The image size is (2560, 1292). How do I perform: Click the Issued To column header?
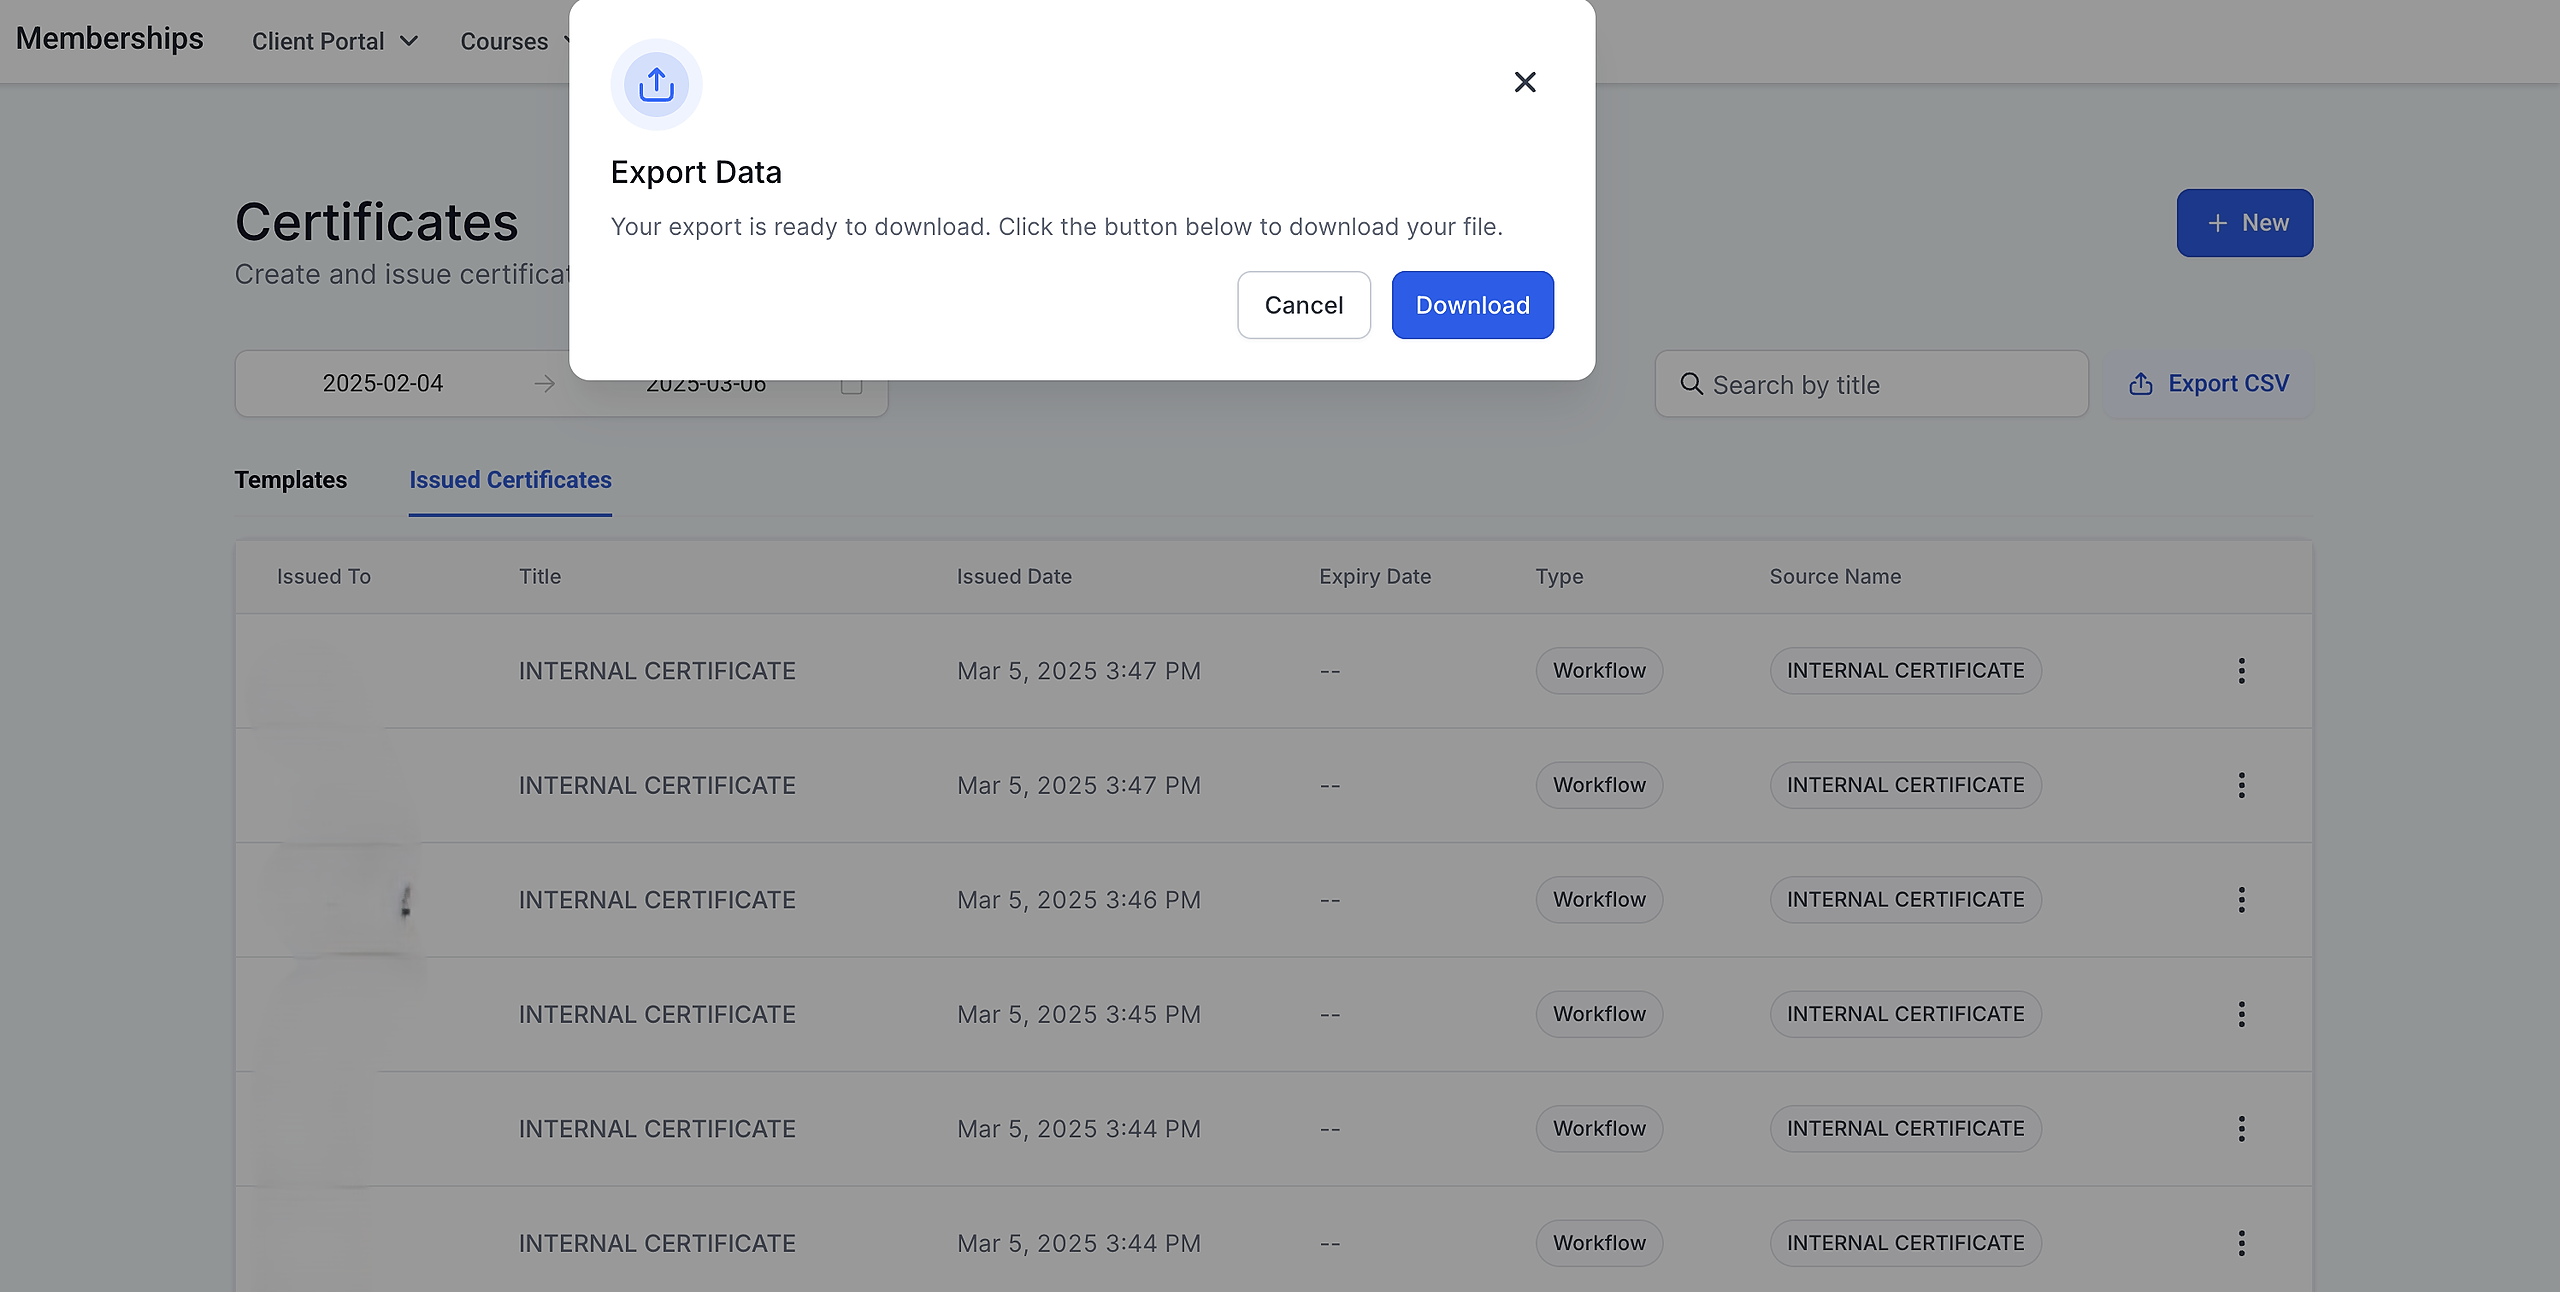324,577
